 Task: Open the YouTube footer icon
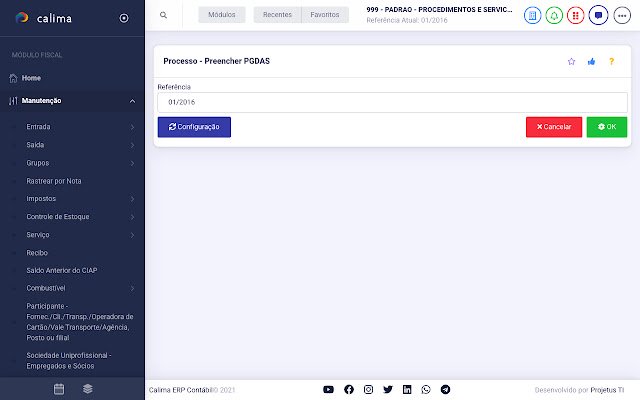[329, 389]
